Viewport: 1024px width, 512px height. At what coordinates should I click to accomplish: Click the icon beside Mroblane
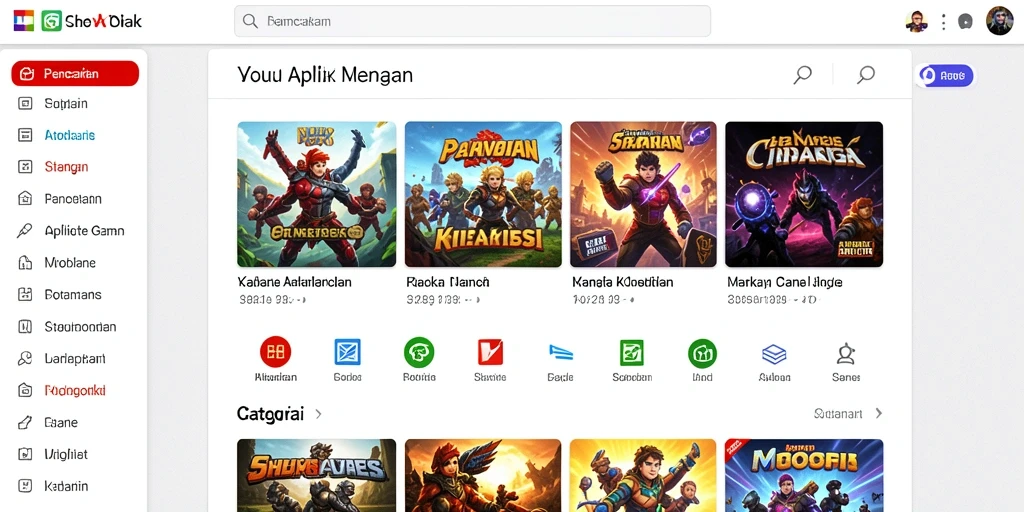tap(25, 263)
